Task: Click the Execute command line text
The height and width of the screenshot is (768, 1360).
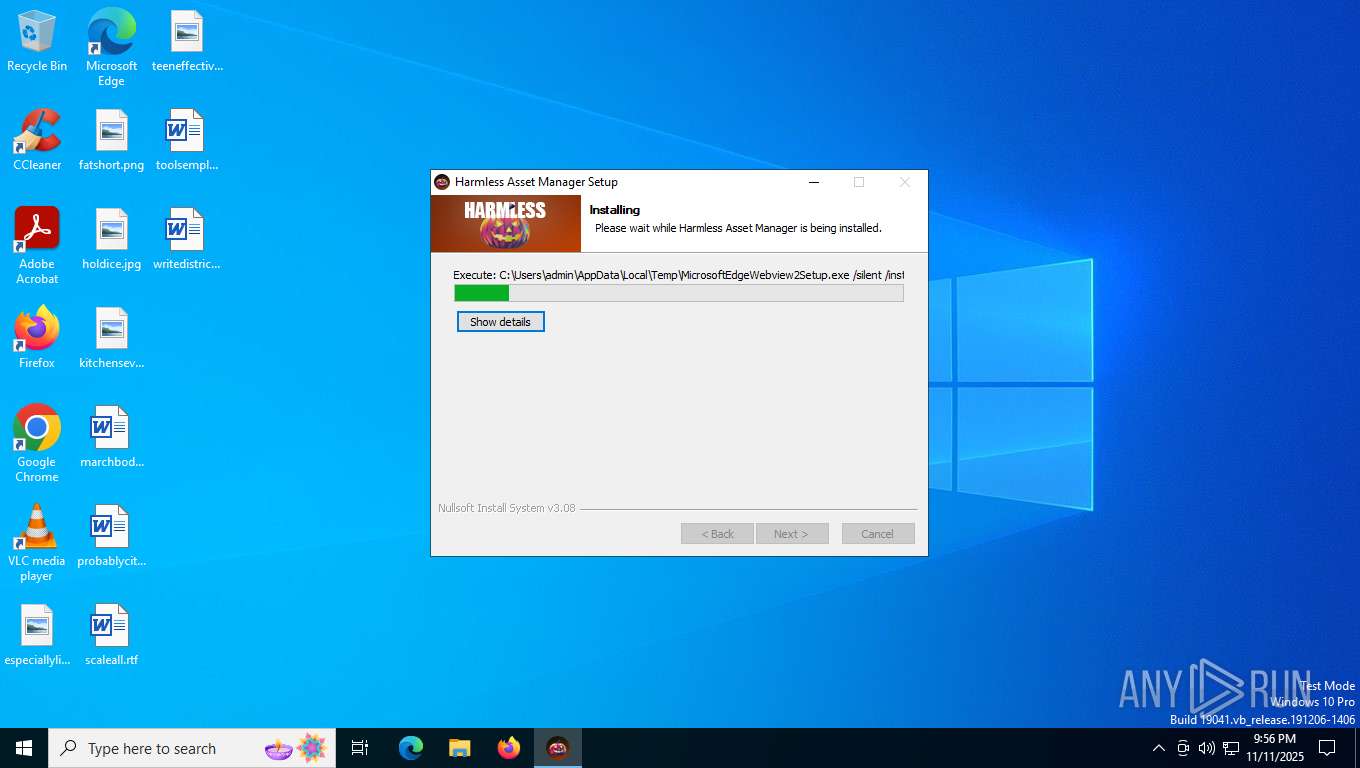Action: point(678,275)
